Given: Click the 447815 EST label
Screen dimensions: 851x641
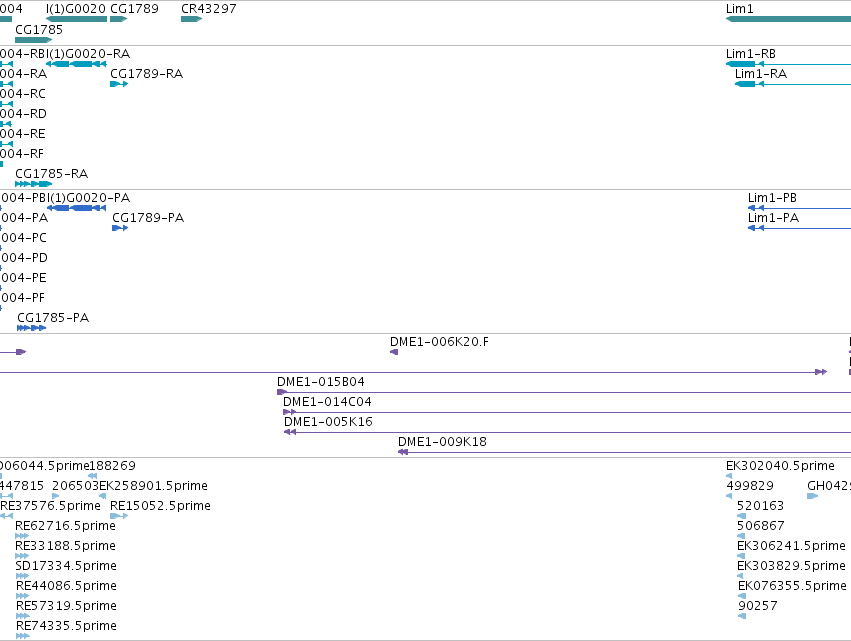Looking at the screenshot, I should [22, 486].
